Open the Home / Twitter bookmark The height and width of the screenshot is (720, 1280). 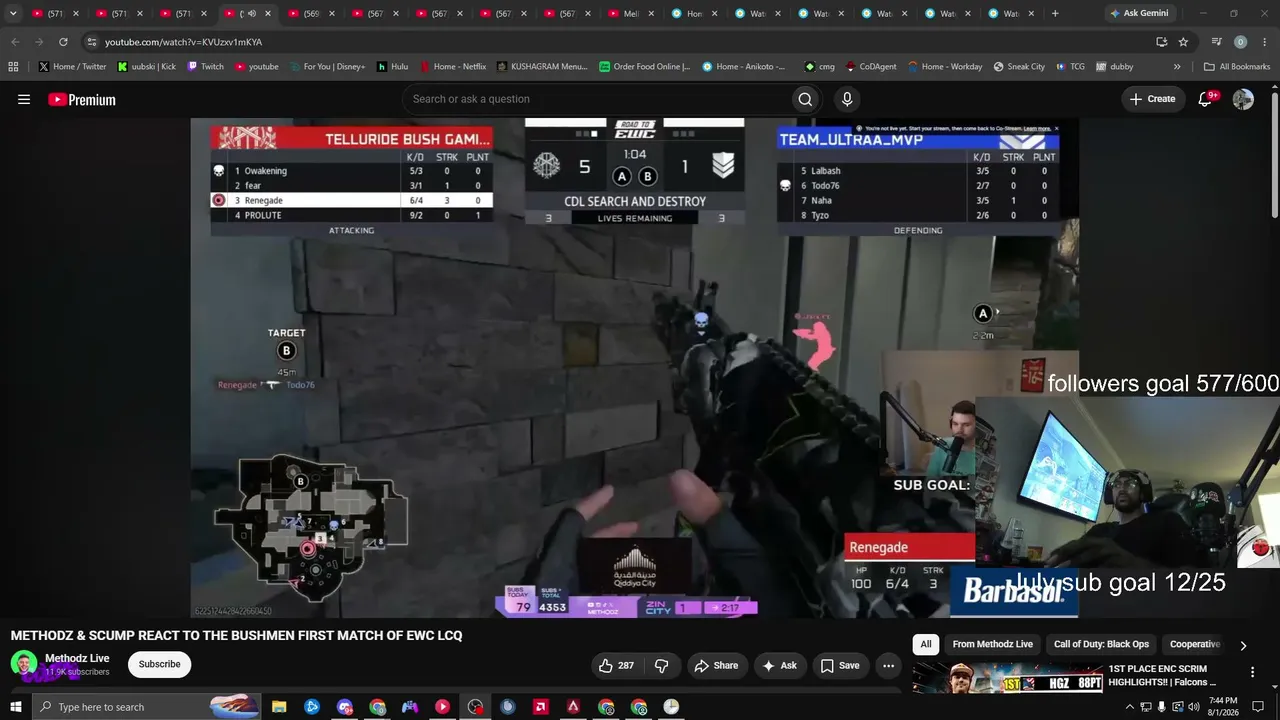pyautogui.click(x=72, y=67)
